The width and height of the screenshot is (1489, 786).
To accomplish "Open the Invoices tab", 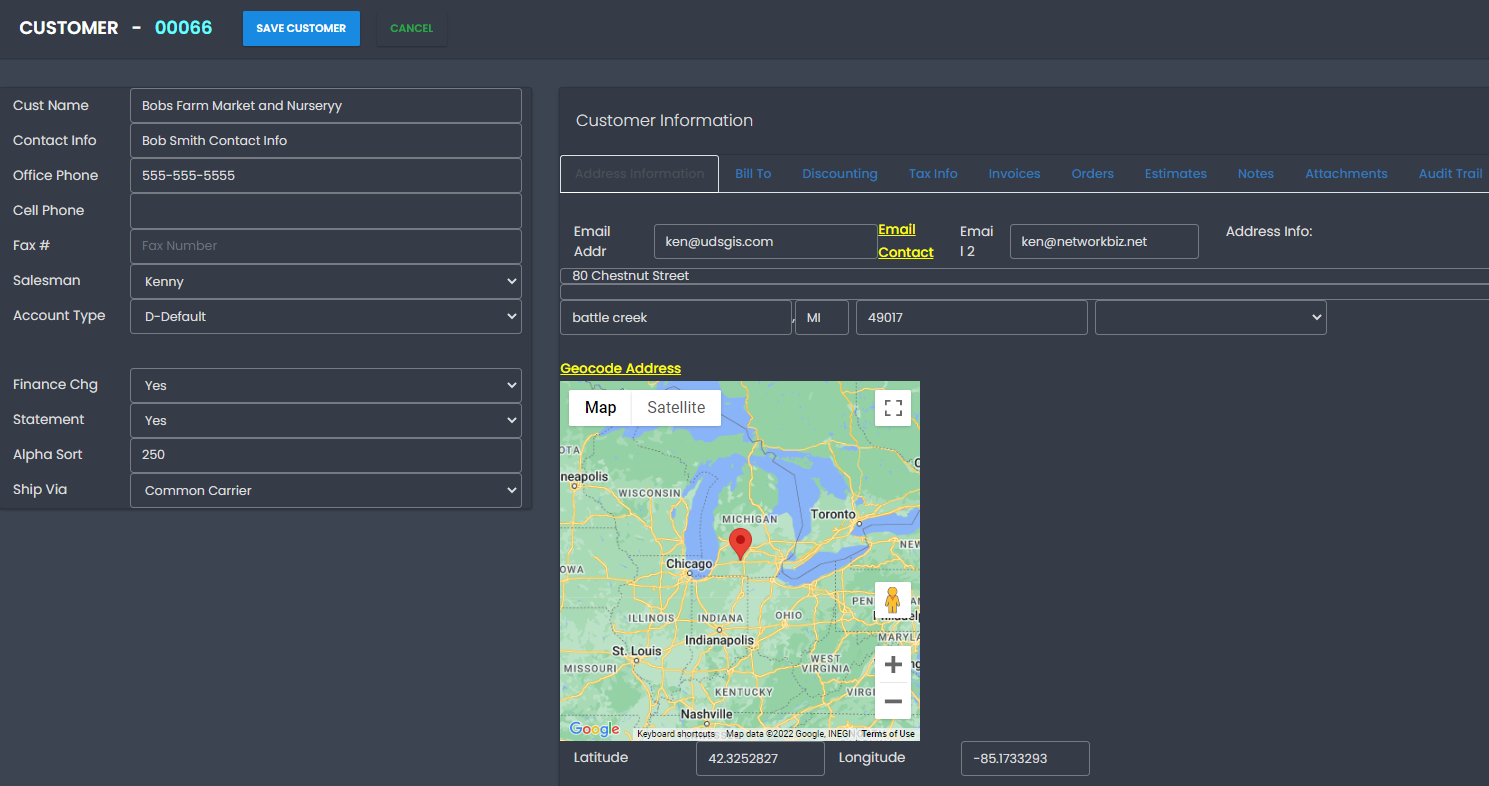I will [x=1014, y=173].
